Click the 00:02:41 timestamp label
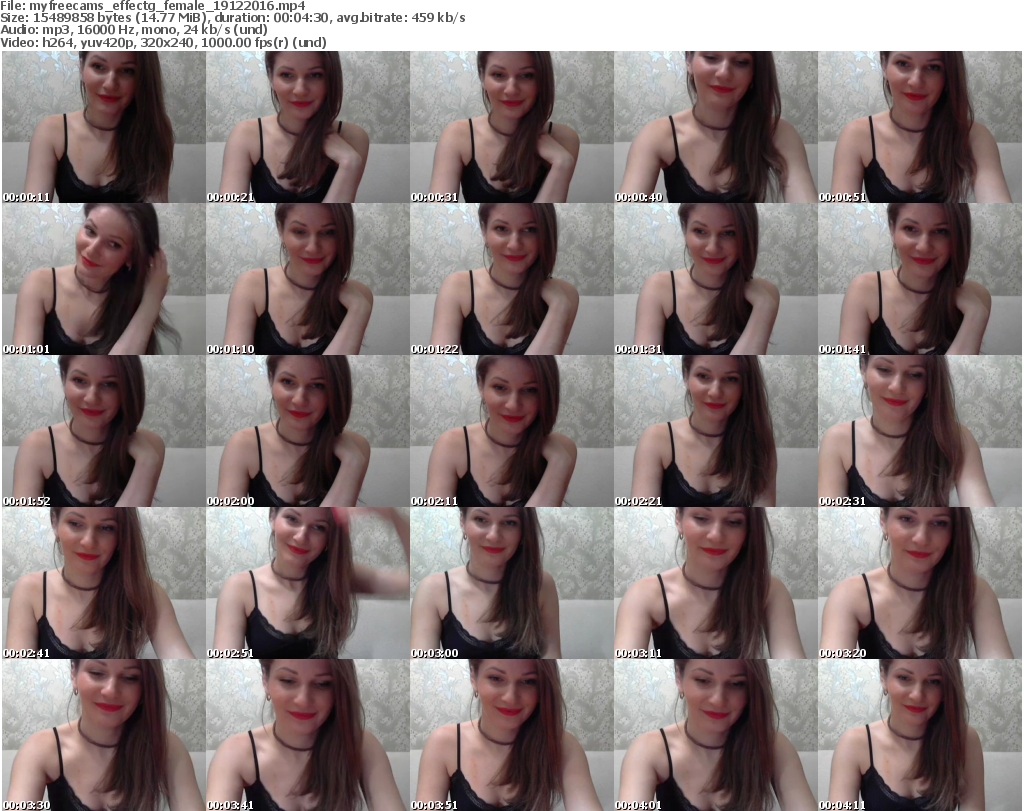Viewport: 1024px width, 811px height. (26, 652)
